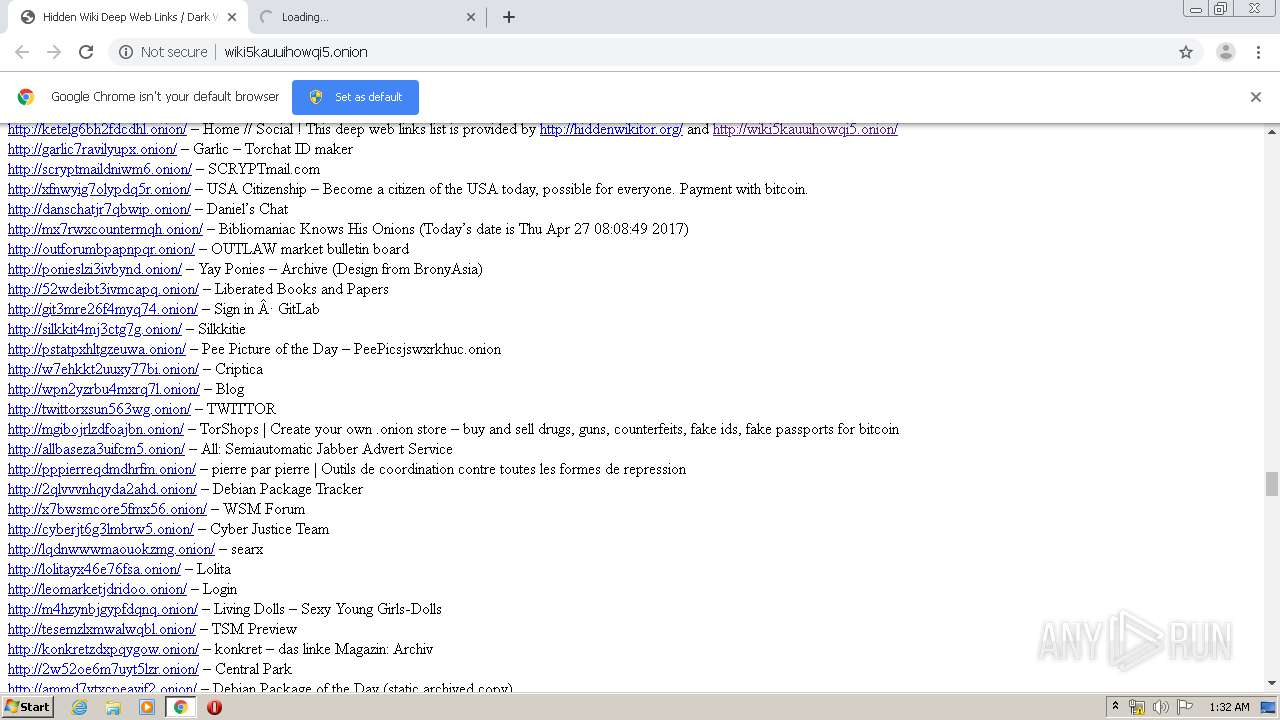Select the text 'Semiautomatic Jabber Advert Service'
The width and height of the screenshot is (1280, 720).
coord(339,449)
